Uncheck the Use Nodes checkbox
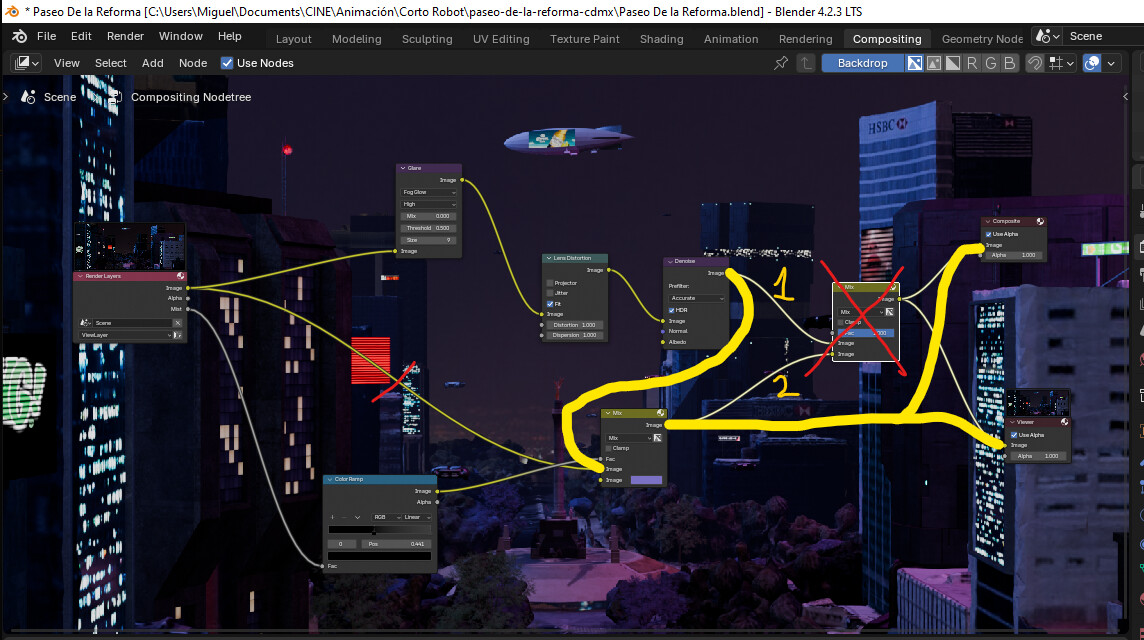Screen dimensions: 1144x640 click(x=227, y=63)
